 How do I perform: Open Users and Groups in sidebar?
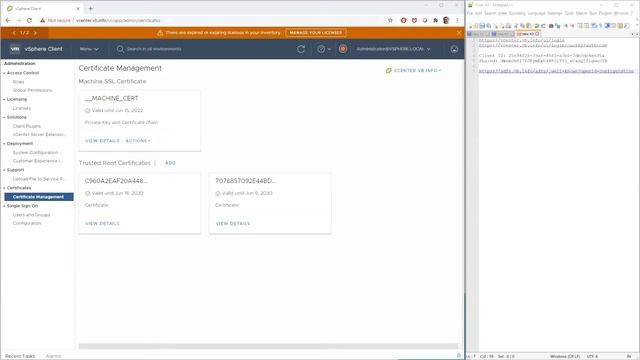31,215
